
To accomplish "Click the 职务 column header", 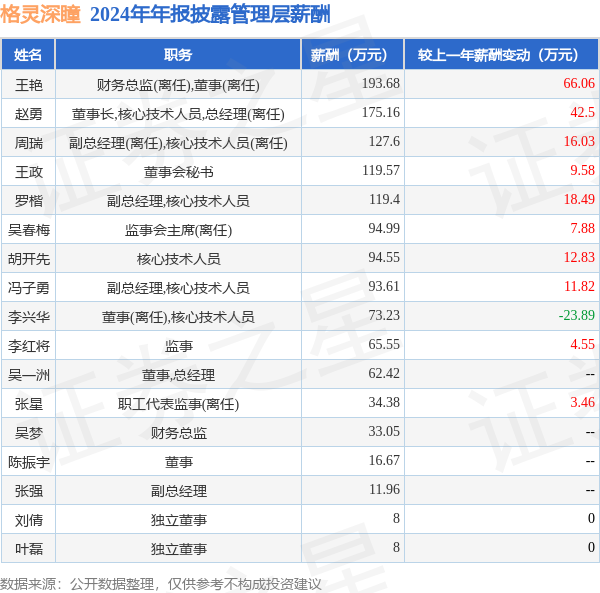I will [178, 55].
